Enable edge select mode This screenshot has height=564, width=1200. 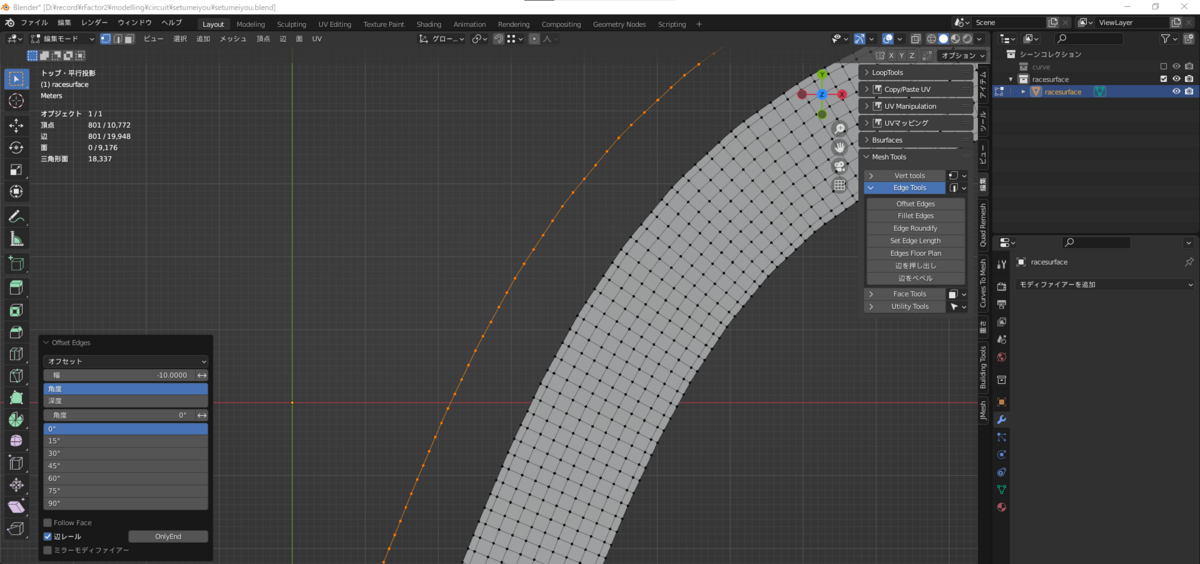click(x=118, y=39)
